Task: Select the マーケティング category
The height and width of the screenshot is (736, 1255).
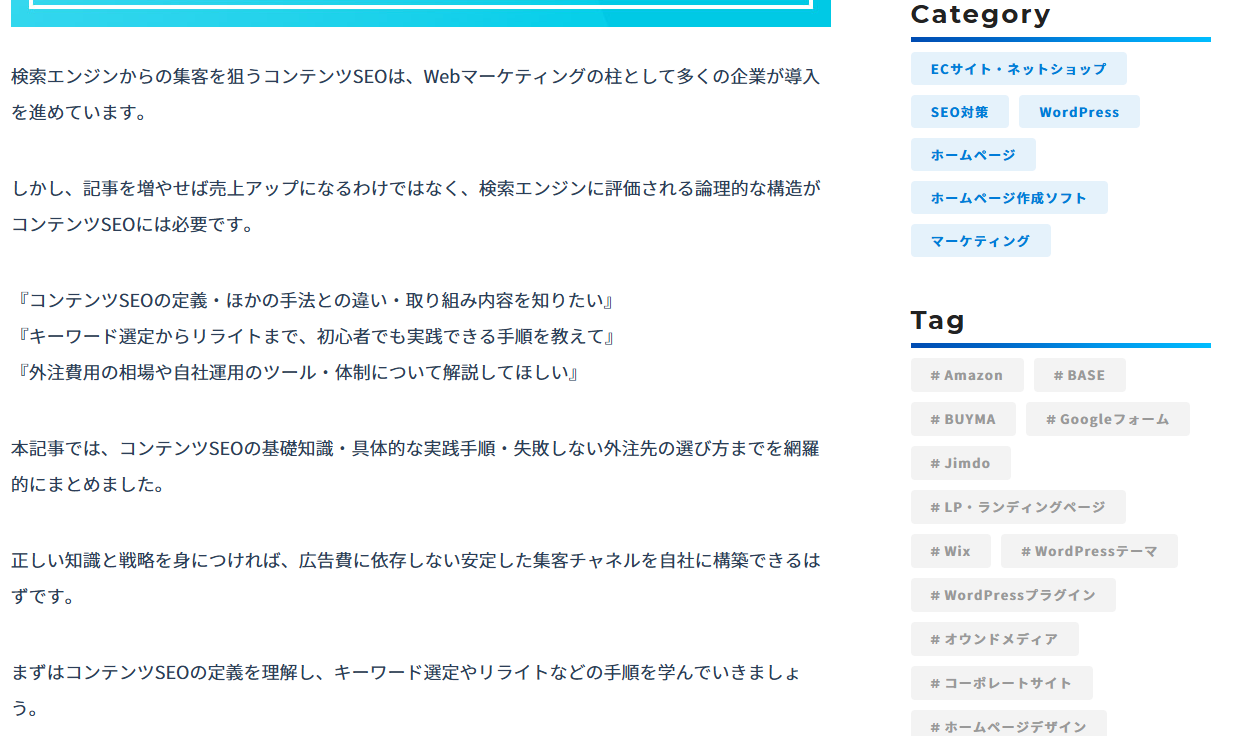Action: click(x=980, y=241)
